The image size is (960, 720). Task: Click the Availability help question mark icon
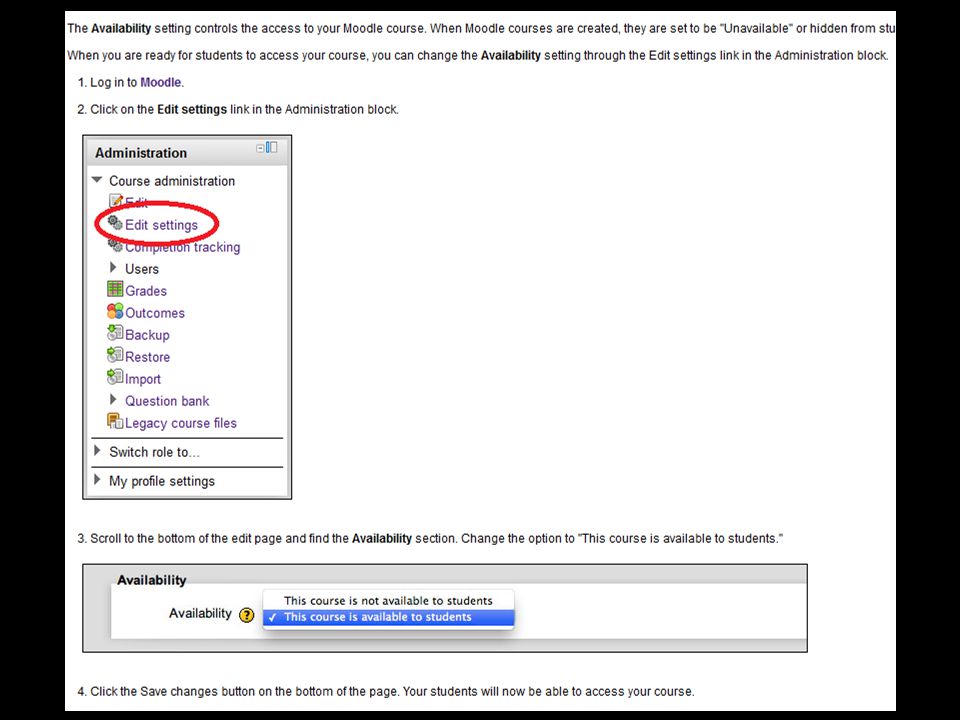pos(246,615)
